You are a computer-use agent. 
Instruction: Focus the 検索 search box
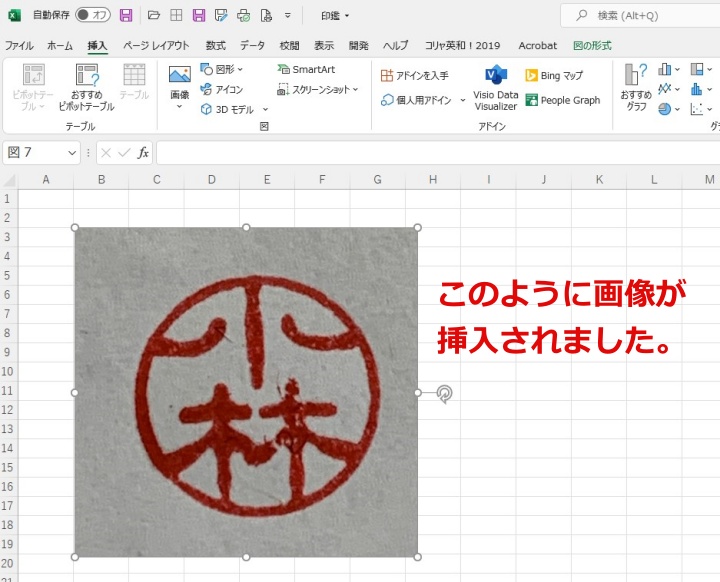641,16
